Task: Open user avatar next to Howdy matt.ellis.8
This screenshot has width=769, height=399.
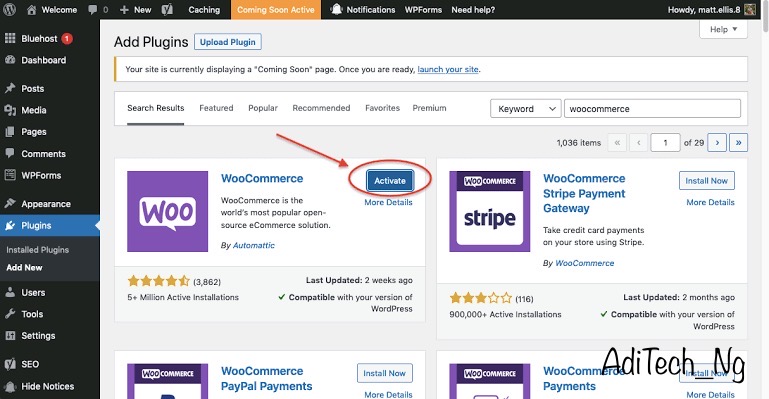Action: pos(750,9)
